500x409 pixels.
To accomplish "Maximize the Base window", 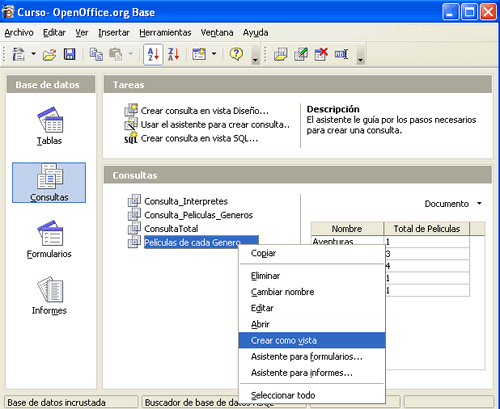I will (x=469, y=12).
